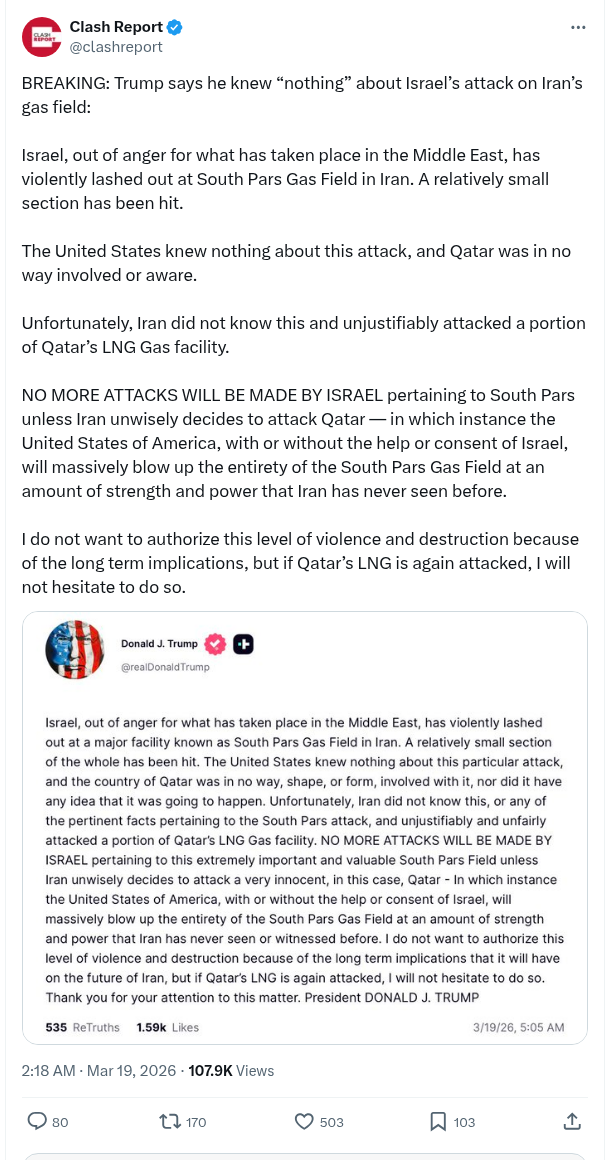
Task: Click the black plus icon beside Trump's name
Action: pos(243,644)
